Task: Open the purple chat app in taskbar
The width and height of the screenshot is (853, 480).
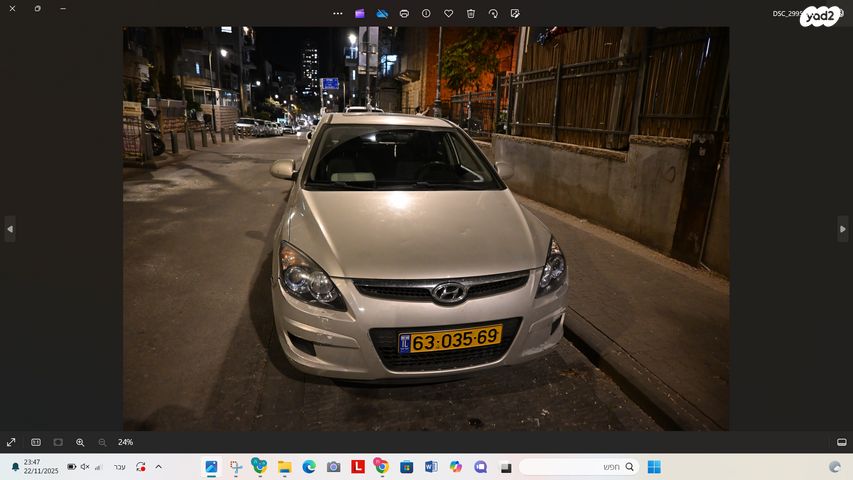Action: (x=480, y=467)
